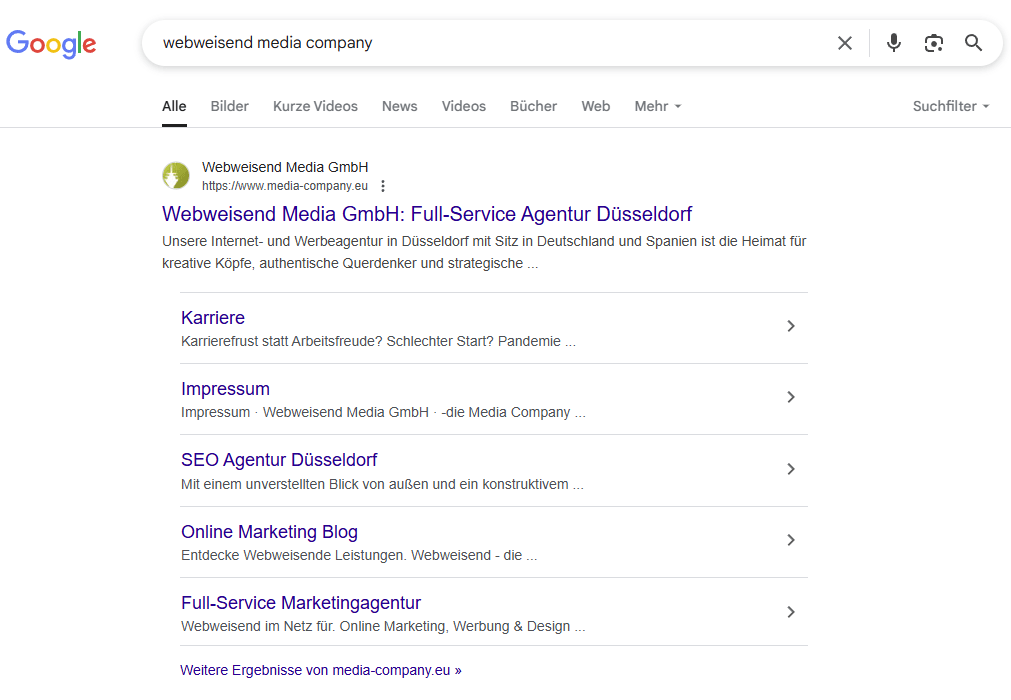
Task: Expand the Mehr dropdown
Action: (658, 106)
